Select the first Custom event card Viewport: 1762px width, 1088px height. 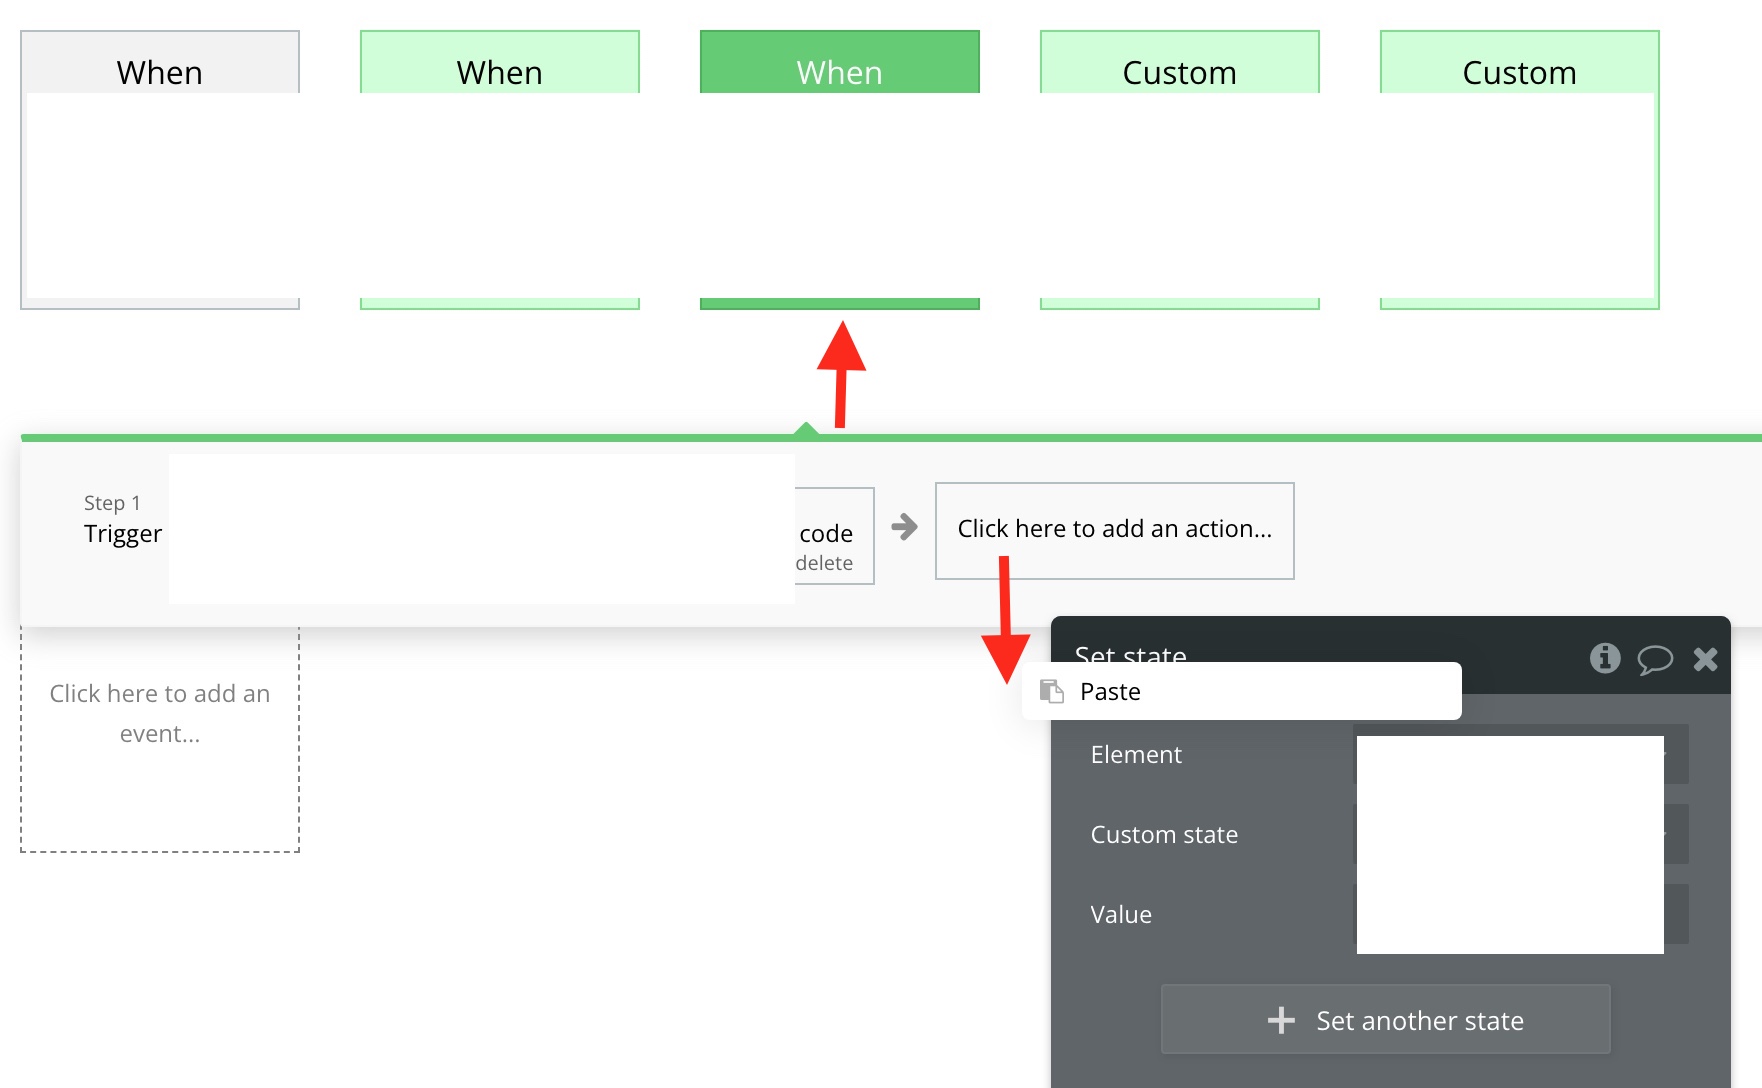[1180, 170]
